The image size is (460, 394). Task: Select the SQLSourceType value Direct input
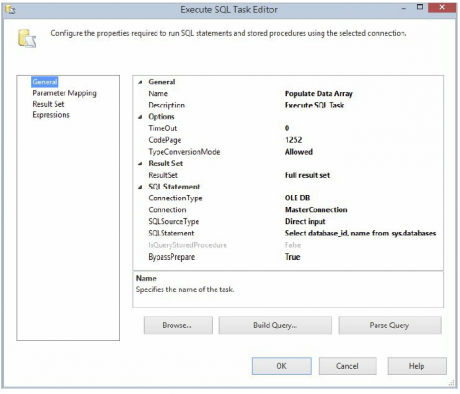pyautogui.click(x=305, y=221)
